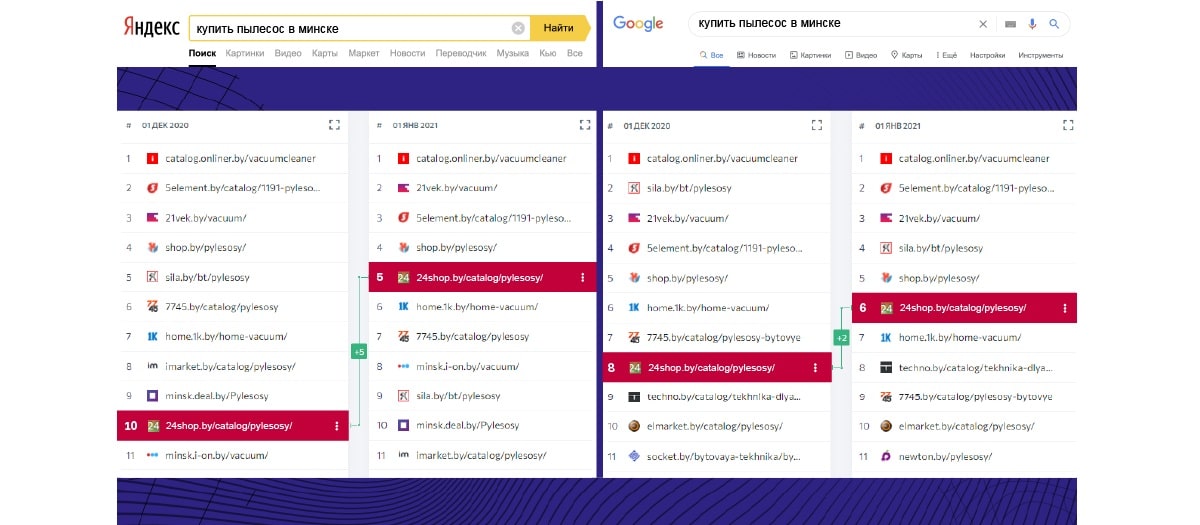The width and height of the screenshot is (1200, 525).
Task: Open the Yandex Музыка tab
Action: [513, 53]
